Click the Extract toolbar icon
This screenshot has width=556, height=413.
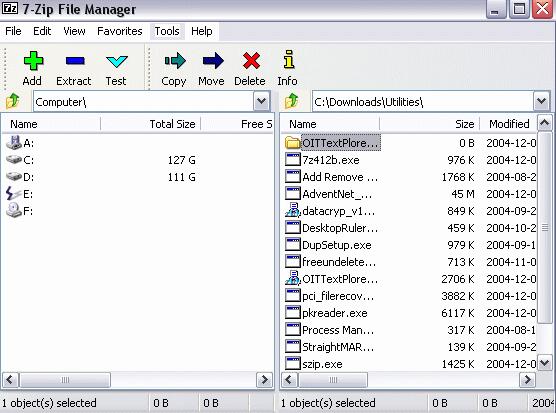(x=75, y=61)
